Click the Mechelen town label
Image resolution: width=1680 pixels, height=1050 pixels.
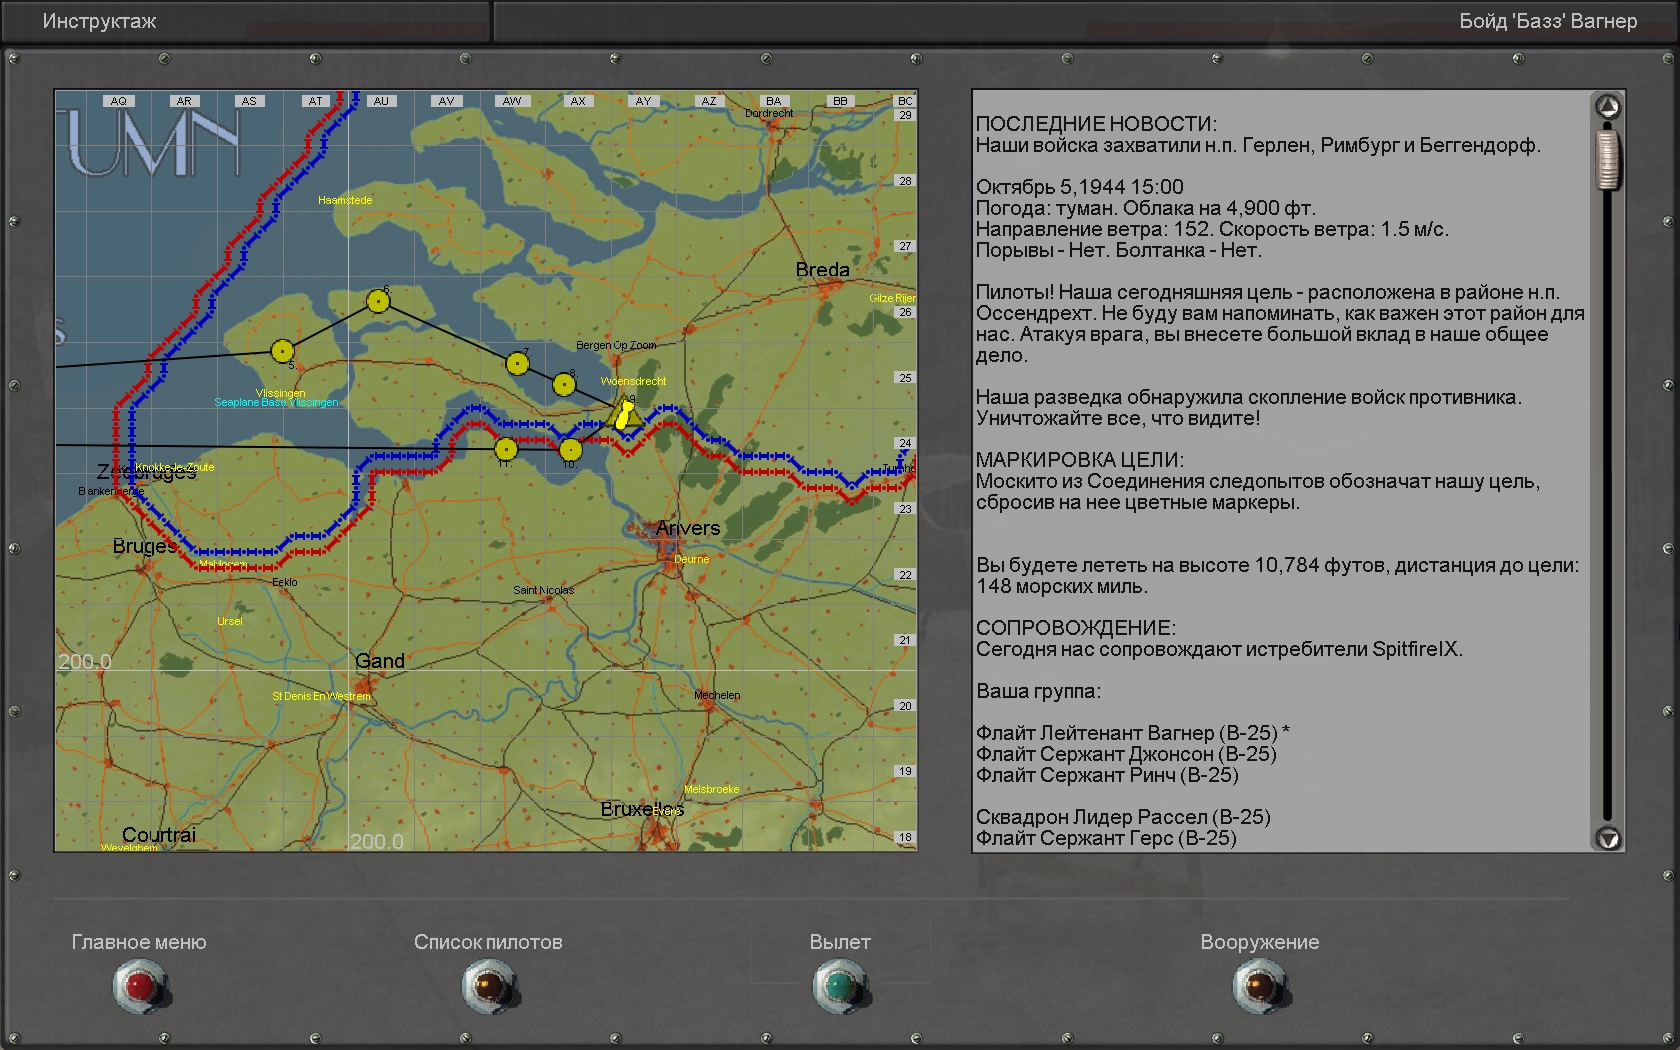(x=717, y=695)
